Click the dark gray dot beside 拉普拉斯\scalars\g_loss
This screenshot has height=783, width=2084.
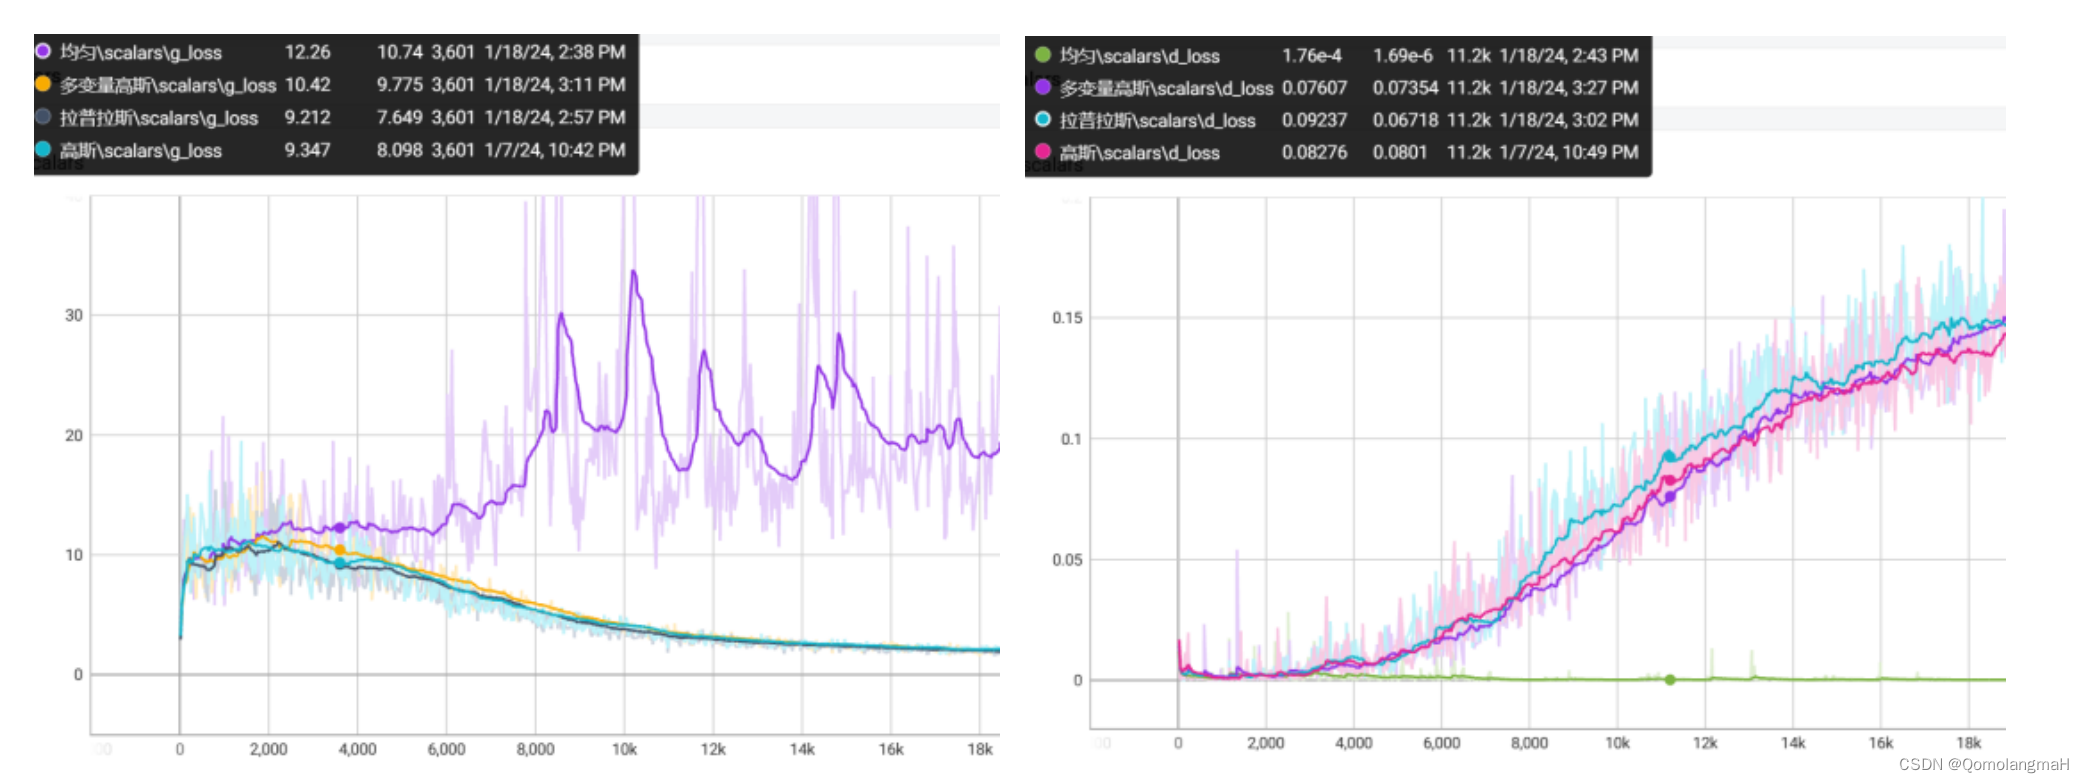[43, 116]
